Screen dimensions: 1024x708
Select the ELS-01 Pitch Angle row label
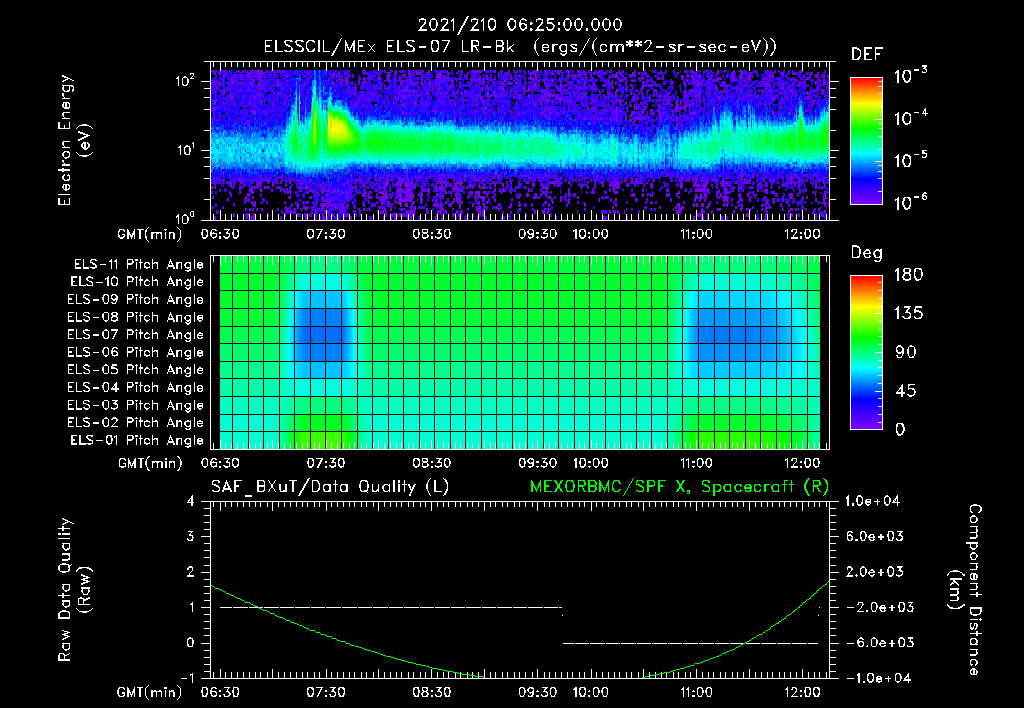[137, 440]
